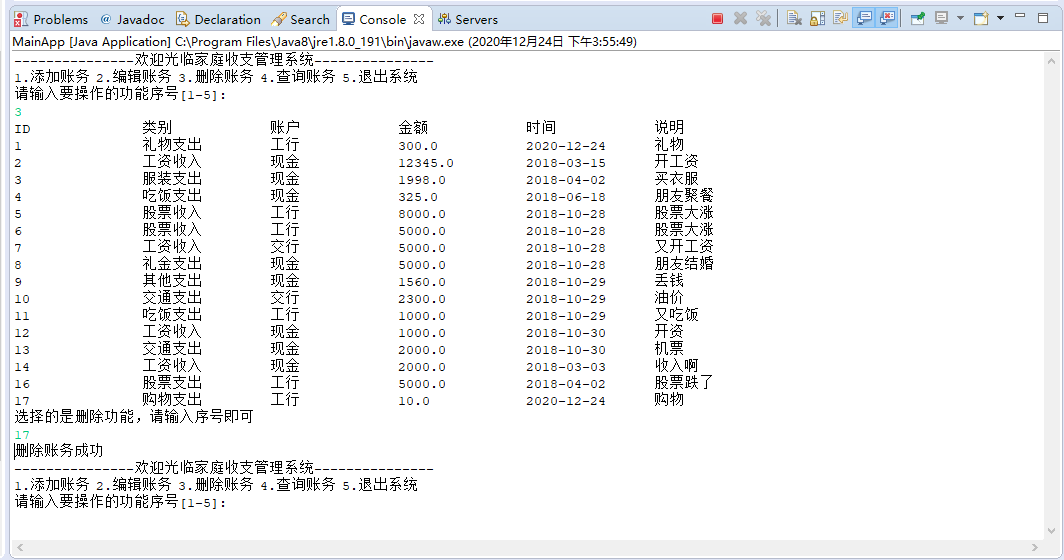Toggle Show Console When Standard Out Changes
This screenshot has height=560, width=1064.
(x=864, y=19)
